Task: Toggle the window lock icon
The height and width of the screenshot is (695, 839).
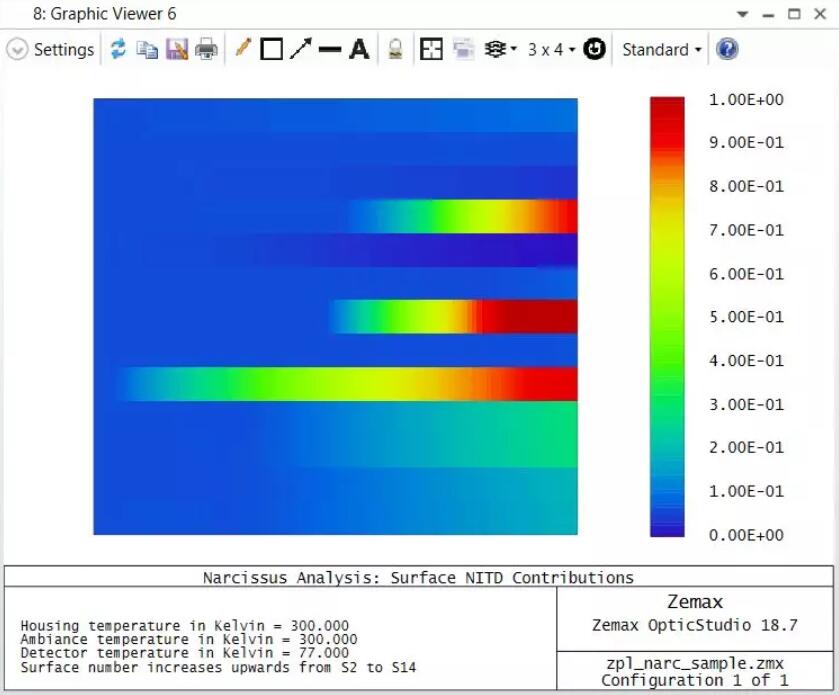Action: pyautogui.click(x=395, y=49)
